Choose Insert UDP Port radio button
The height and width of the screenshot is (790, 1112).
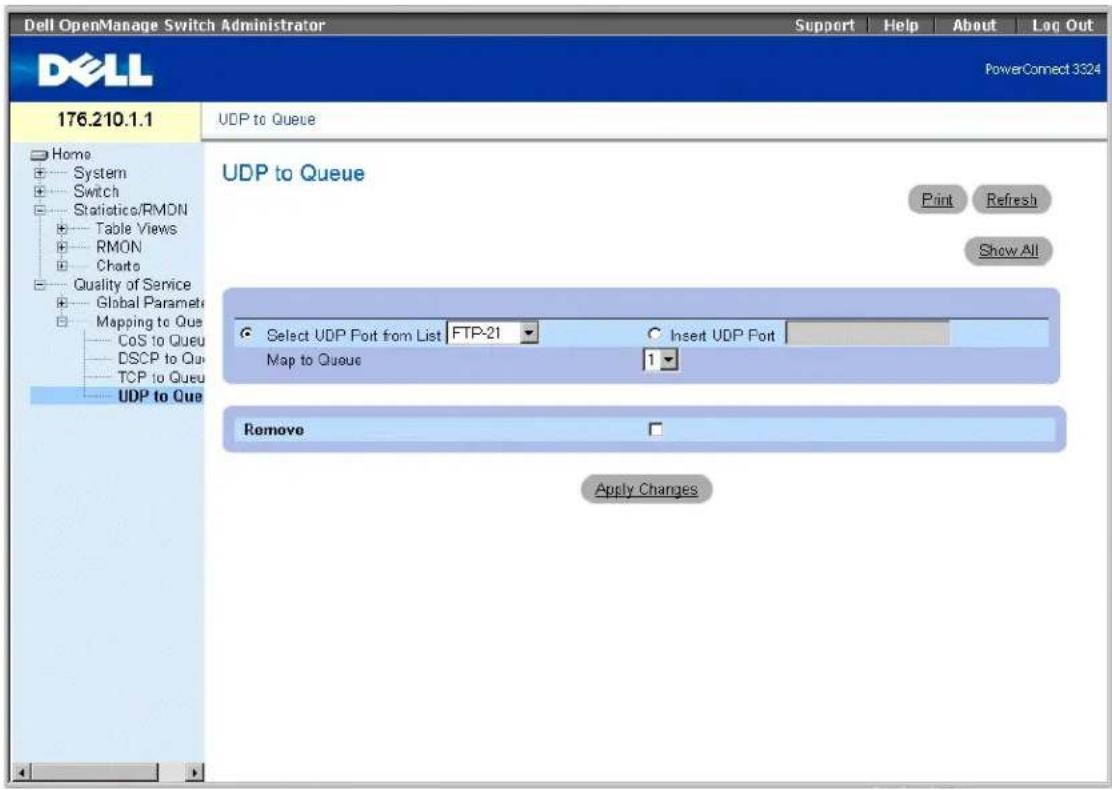[x=655, y=334]
